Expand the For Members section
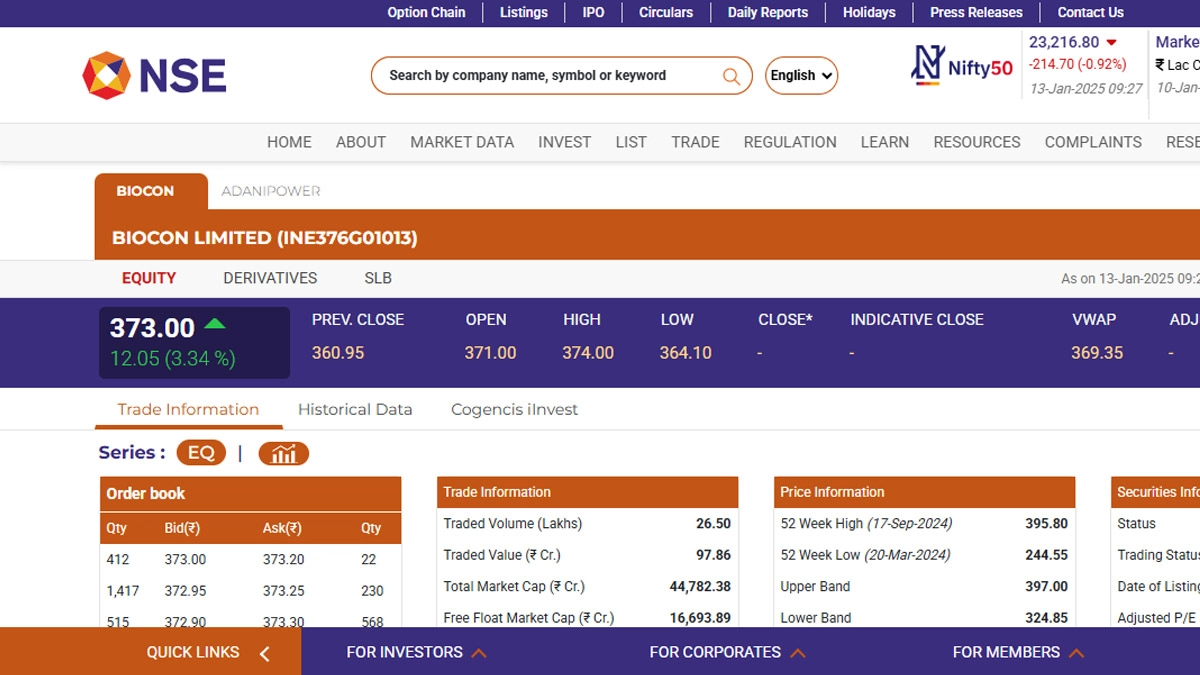 pyautogui.click(x=1018, y=652)
